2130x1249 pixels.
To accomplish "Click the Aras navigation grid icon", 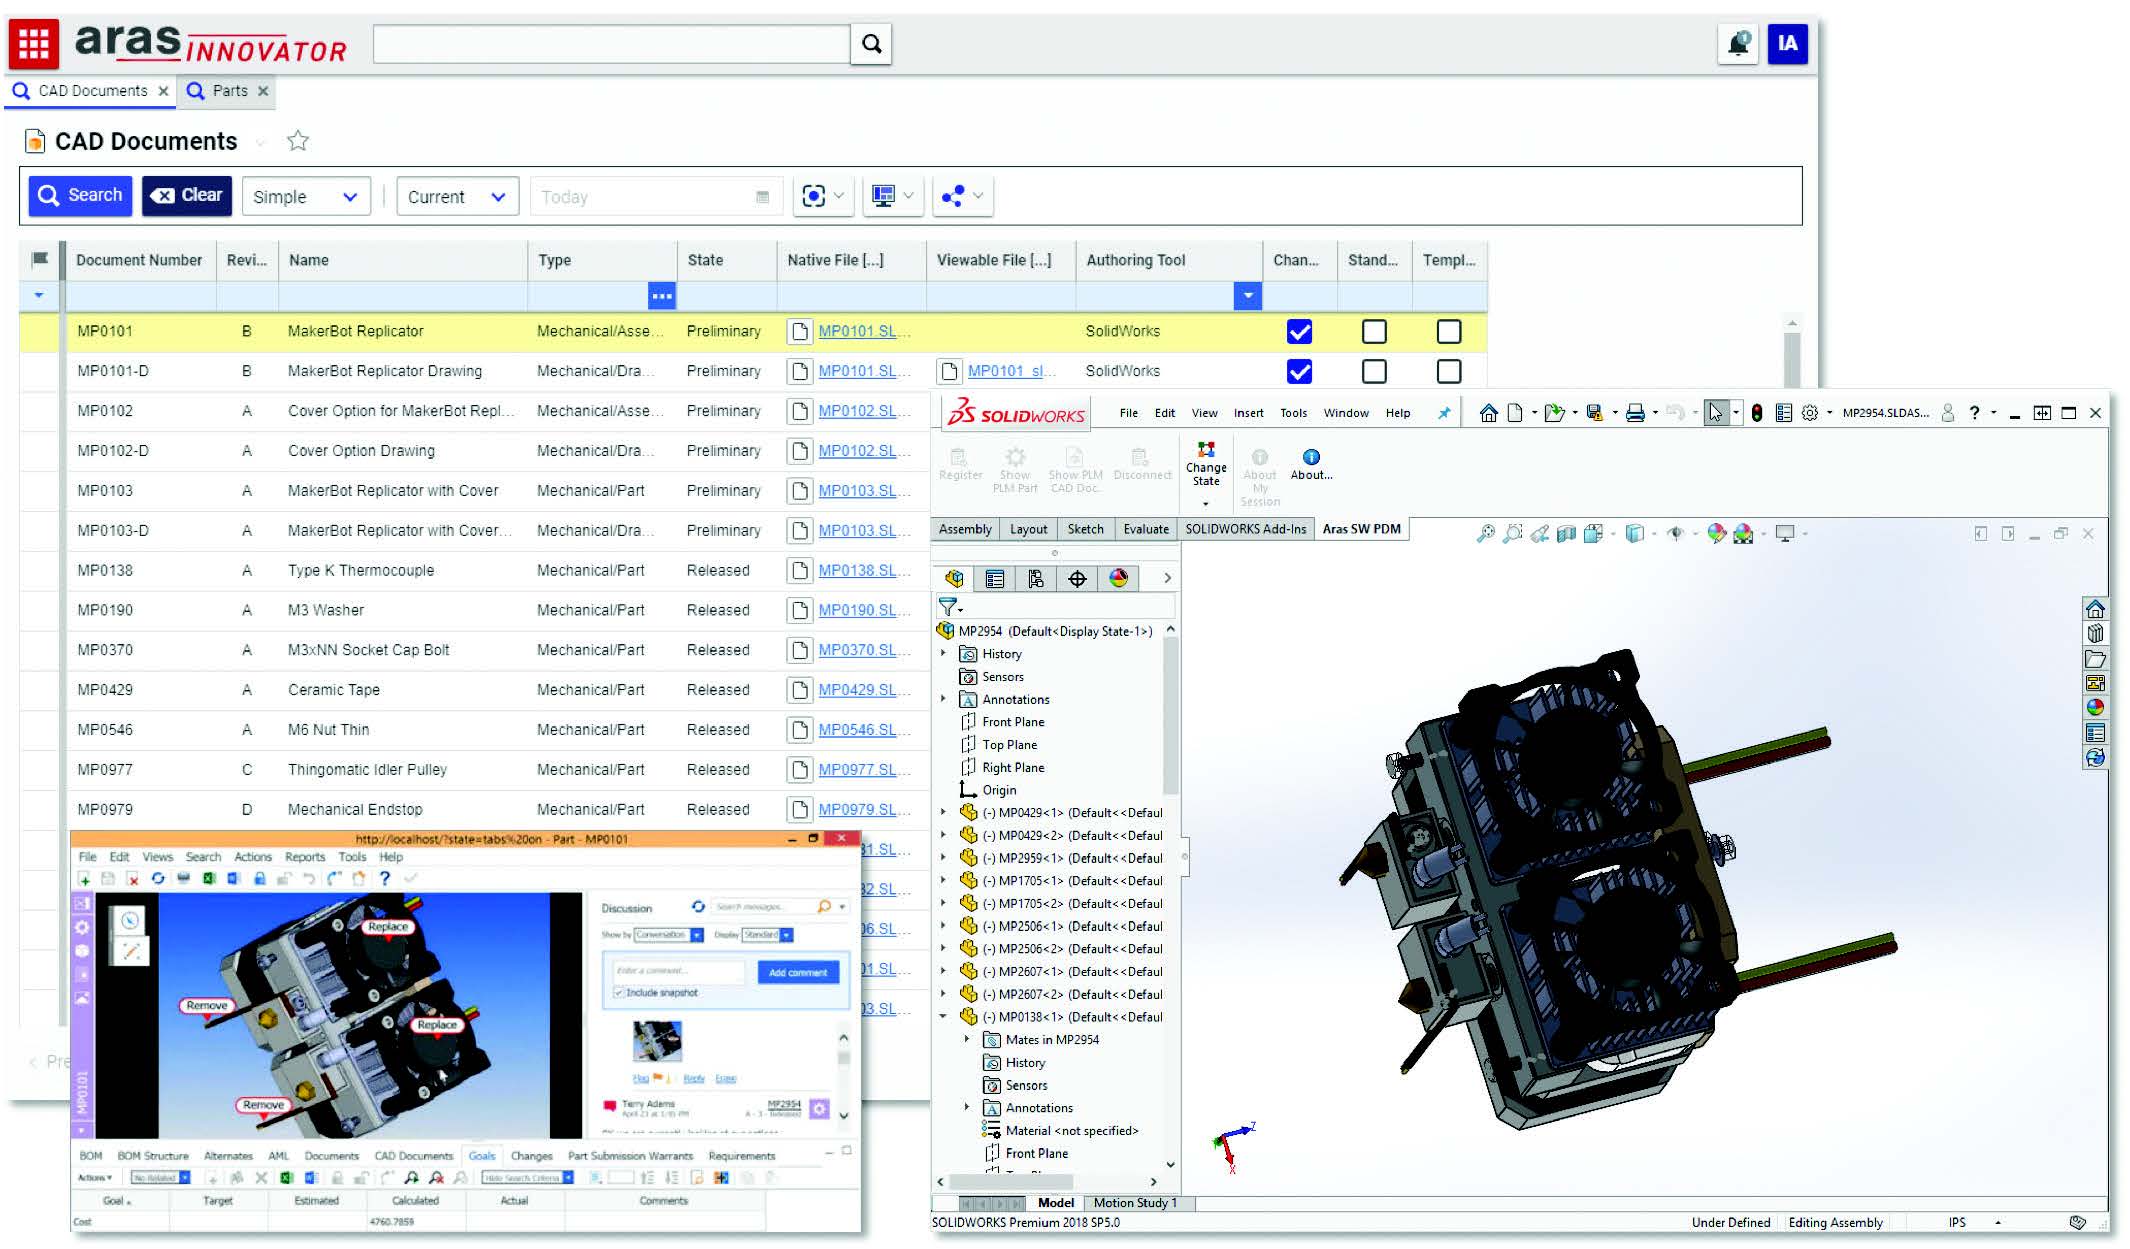I will click(x=33, y=43).
